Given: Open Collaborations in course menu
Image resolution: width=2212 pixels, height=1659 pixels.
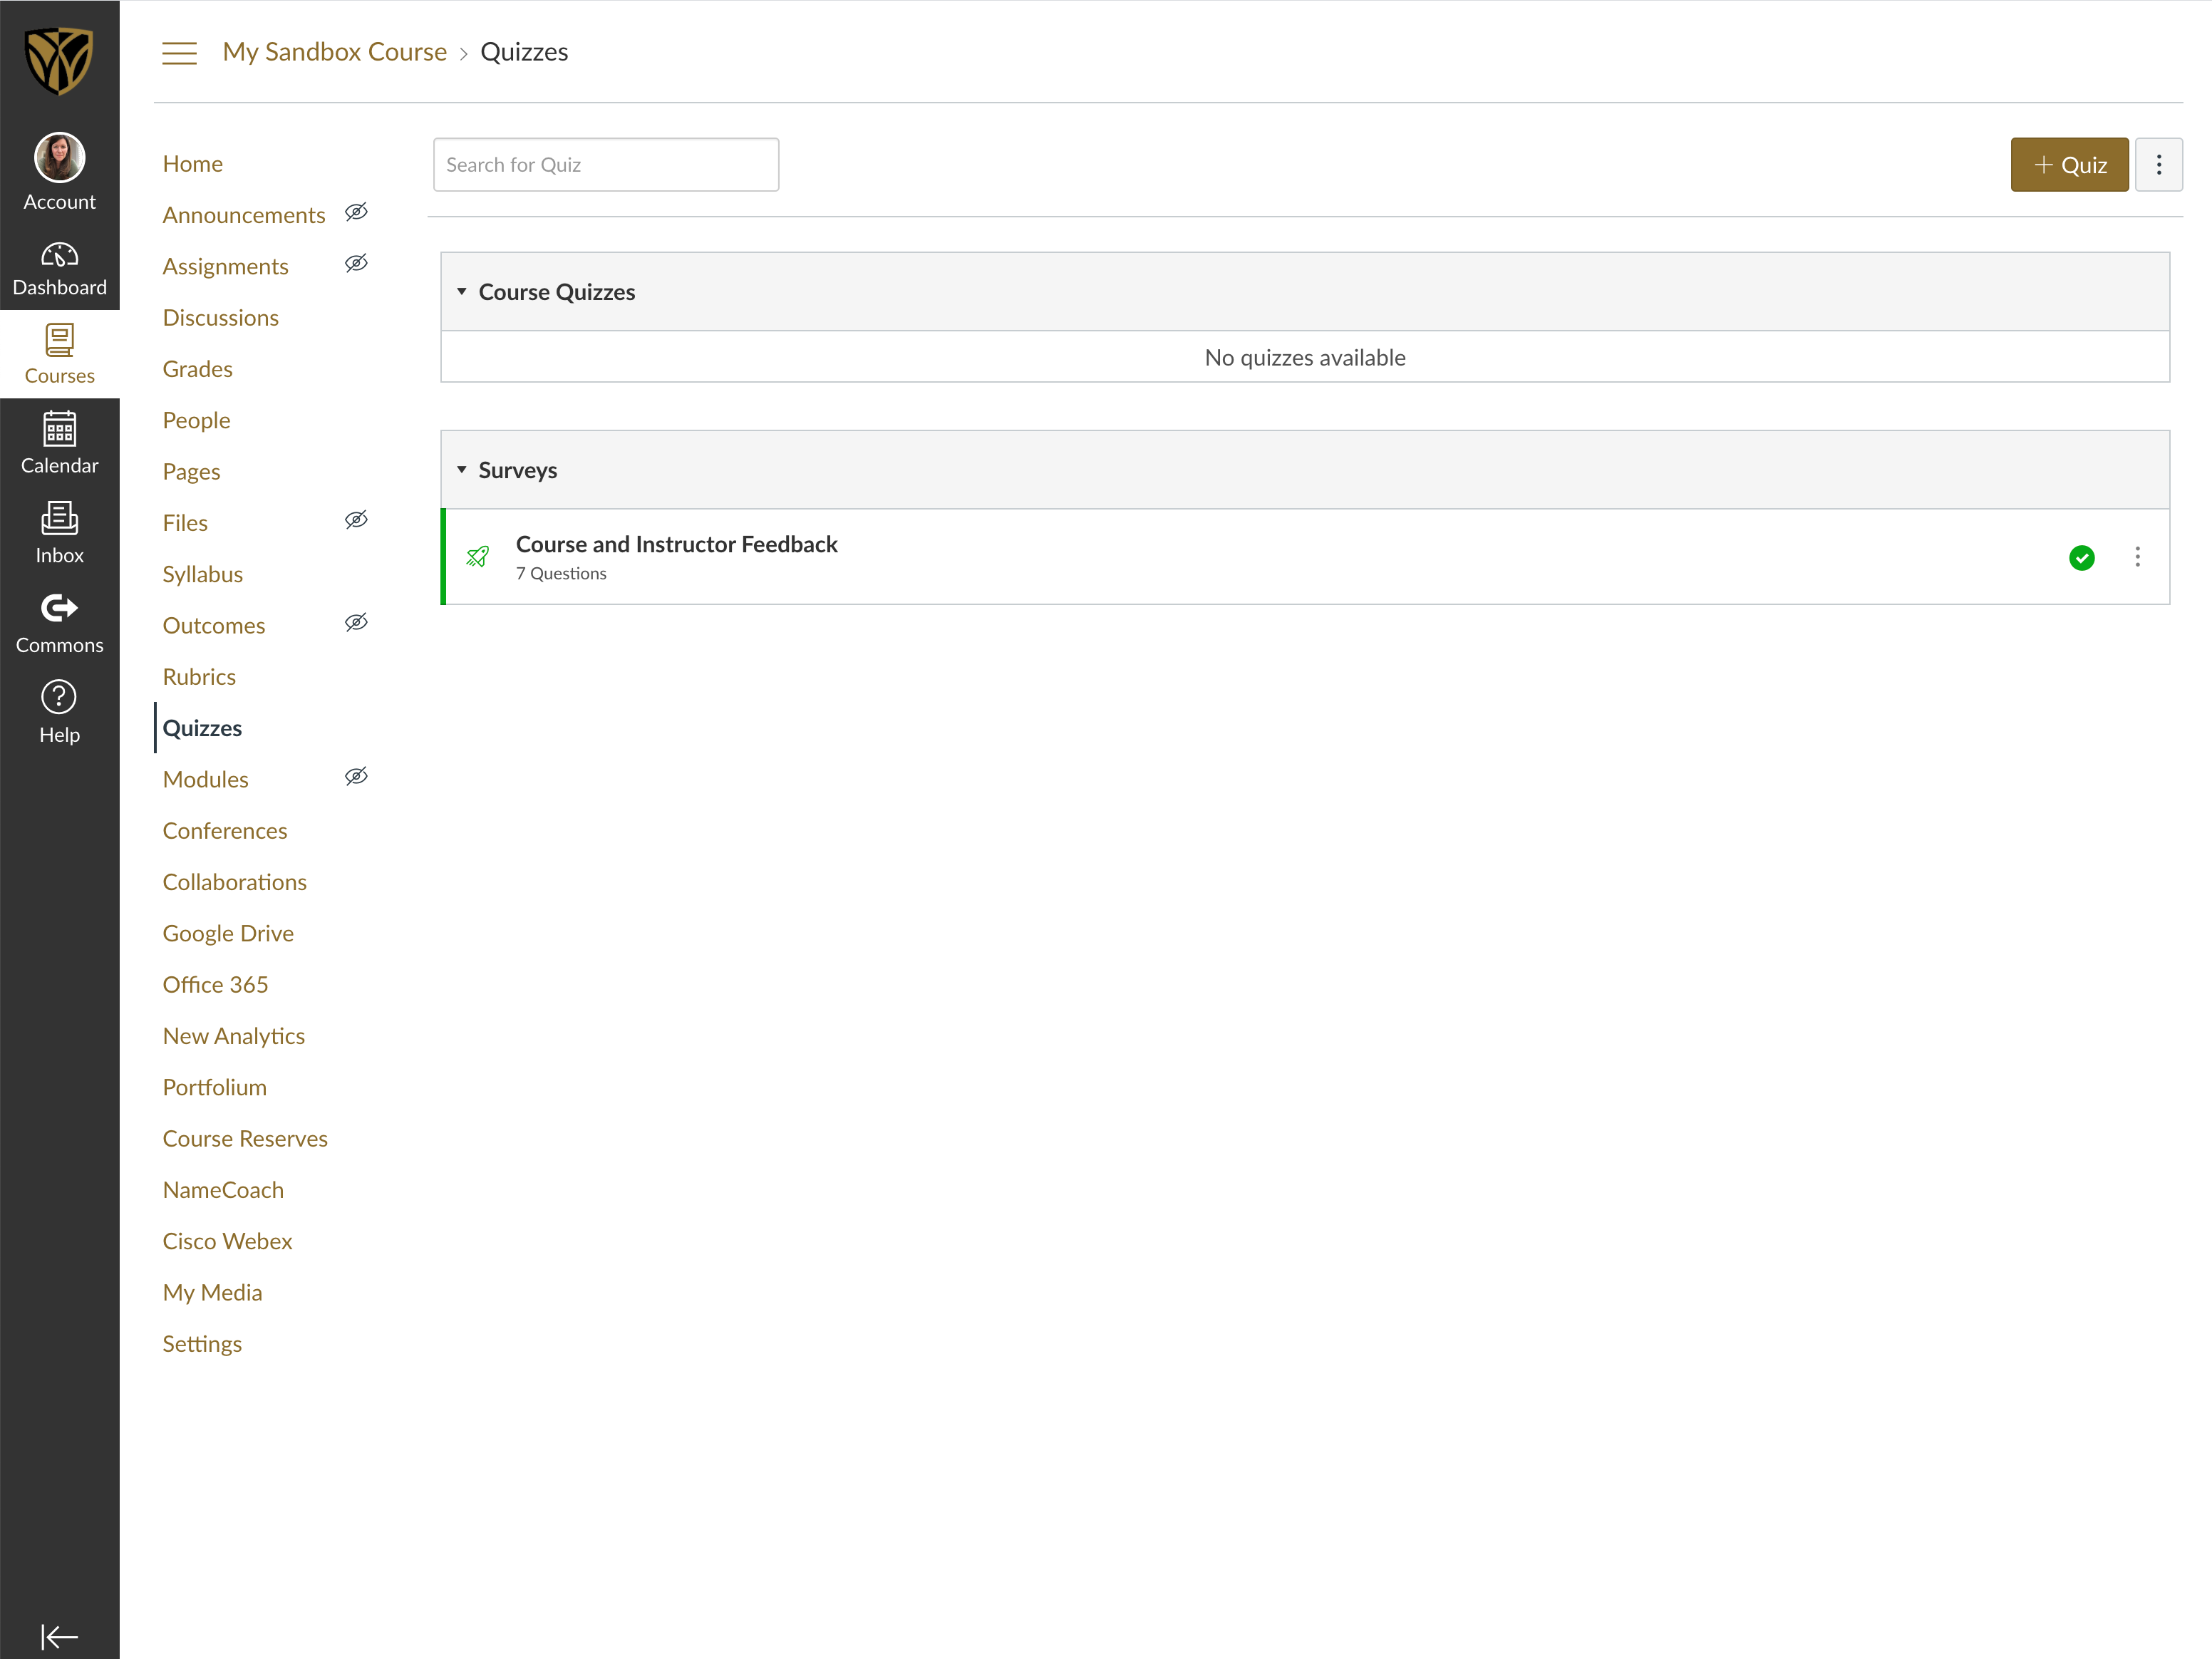Looking at the screenshot, I should pos(235,882).
